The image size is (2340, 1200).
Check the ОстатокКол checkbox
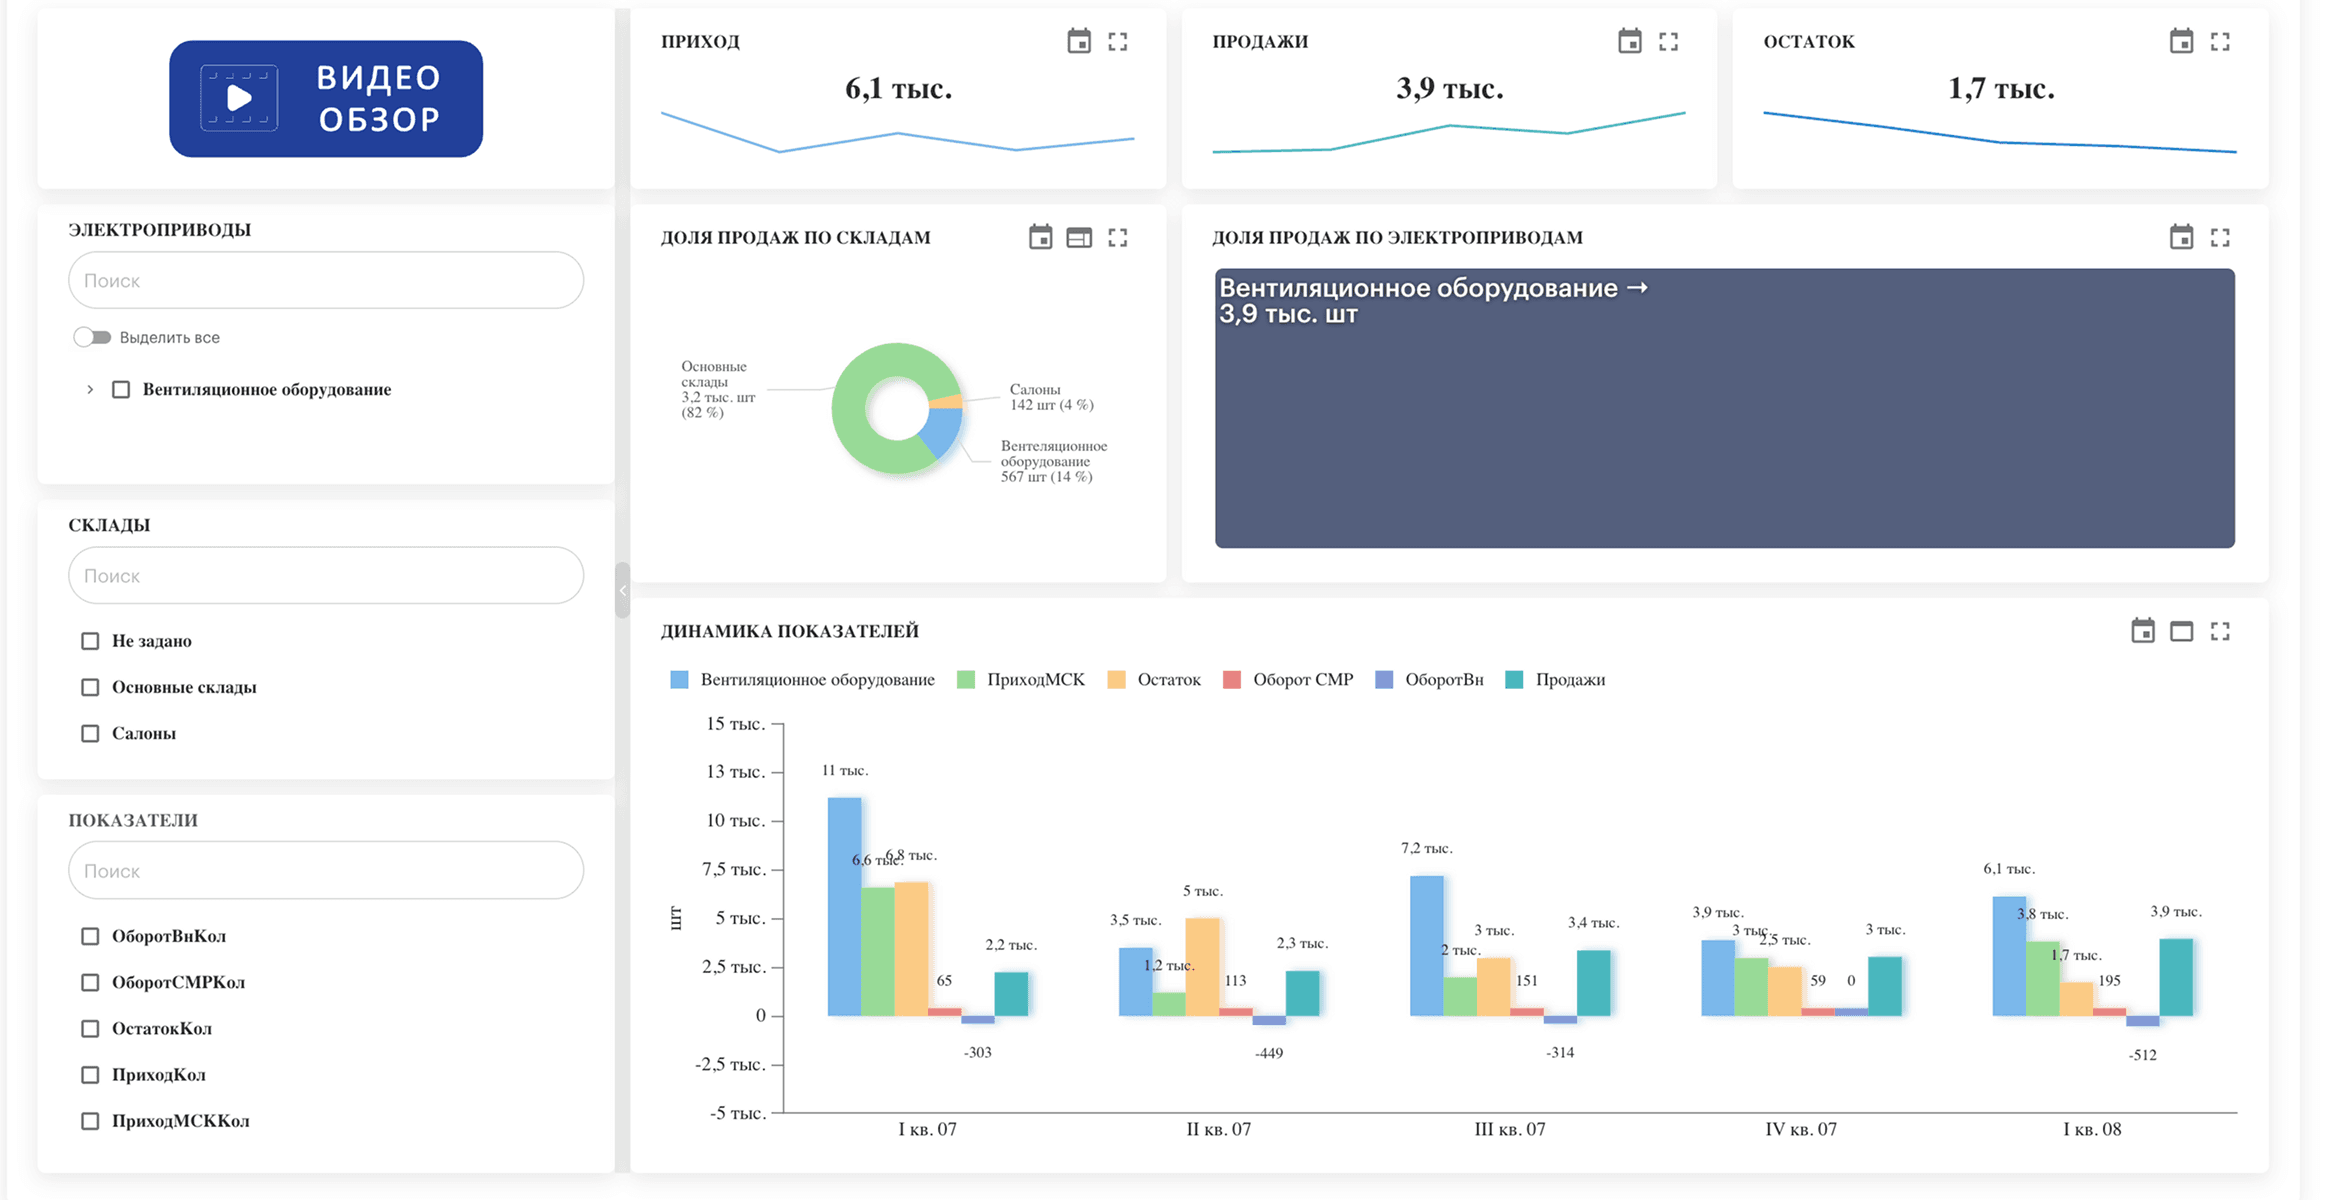click(x=90, y=1028)
